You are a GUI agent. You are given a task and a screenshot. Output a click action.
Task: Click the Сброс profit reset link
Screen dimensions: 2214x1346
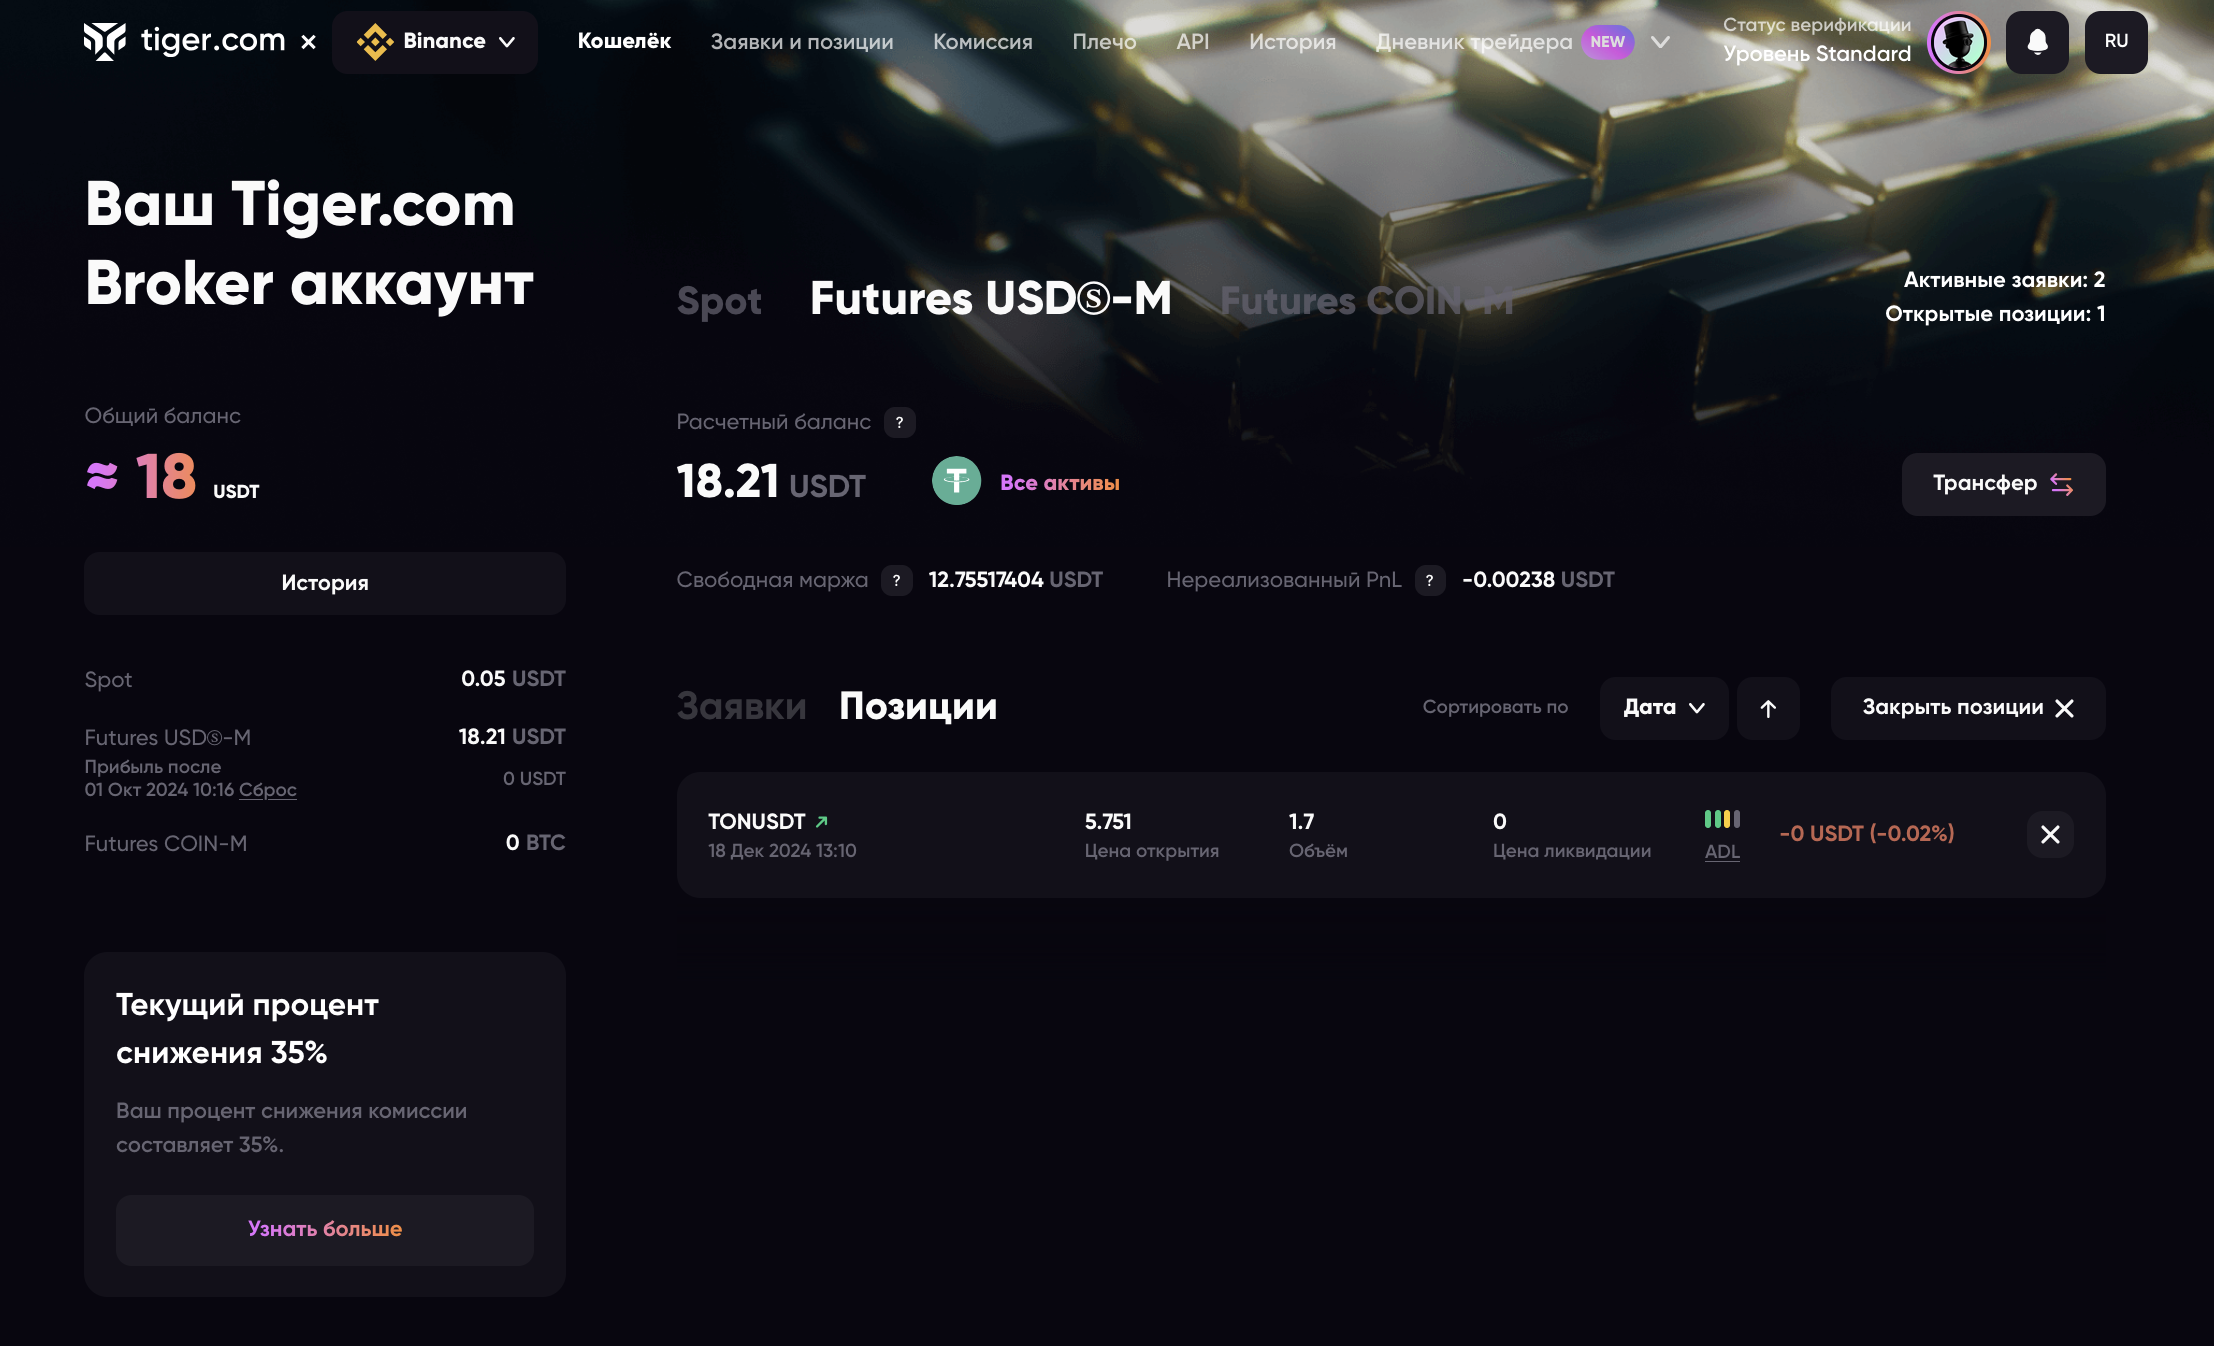(x=267, y=790)
